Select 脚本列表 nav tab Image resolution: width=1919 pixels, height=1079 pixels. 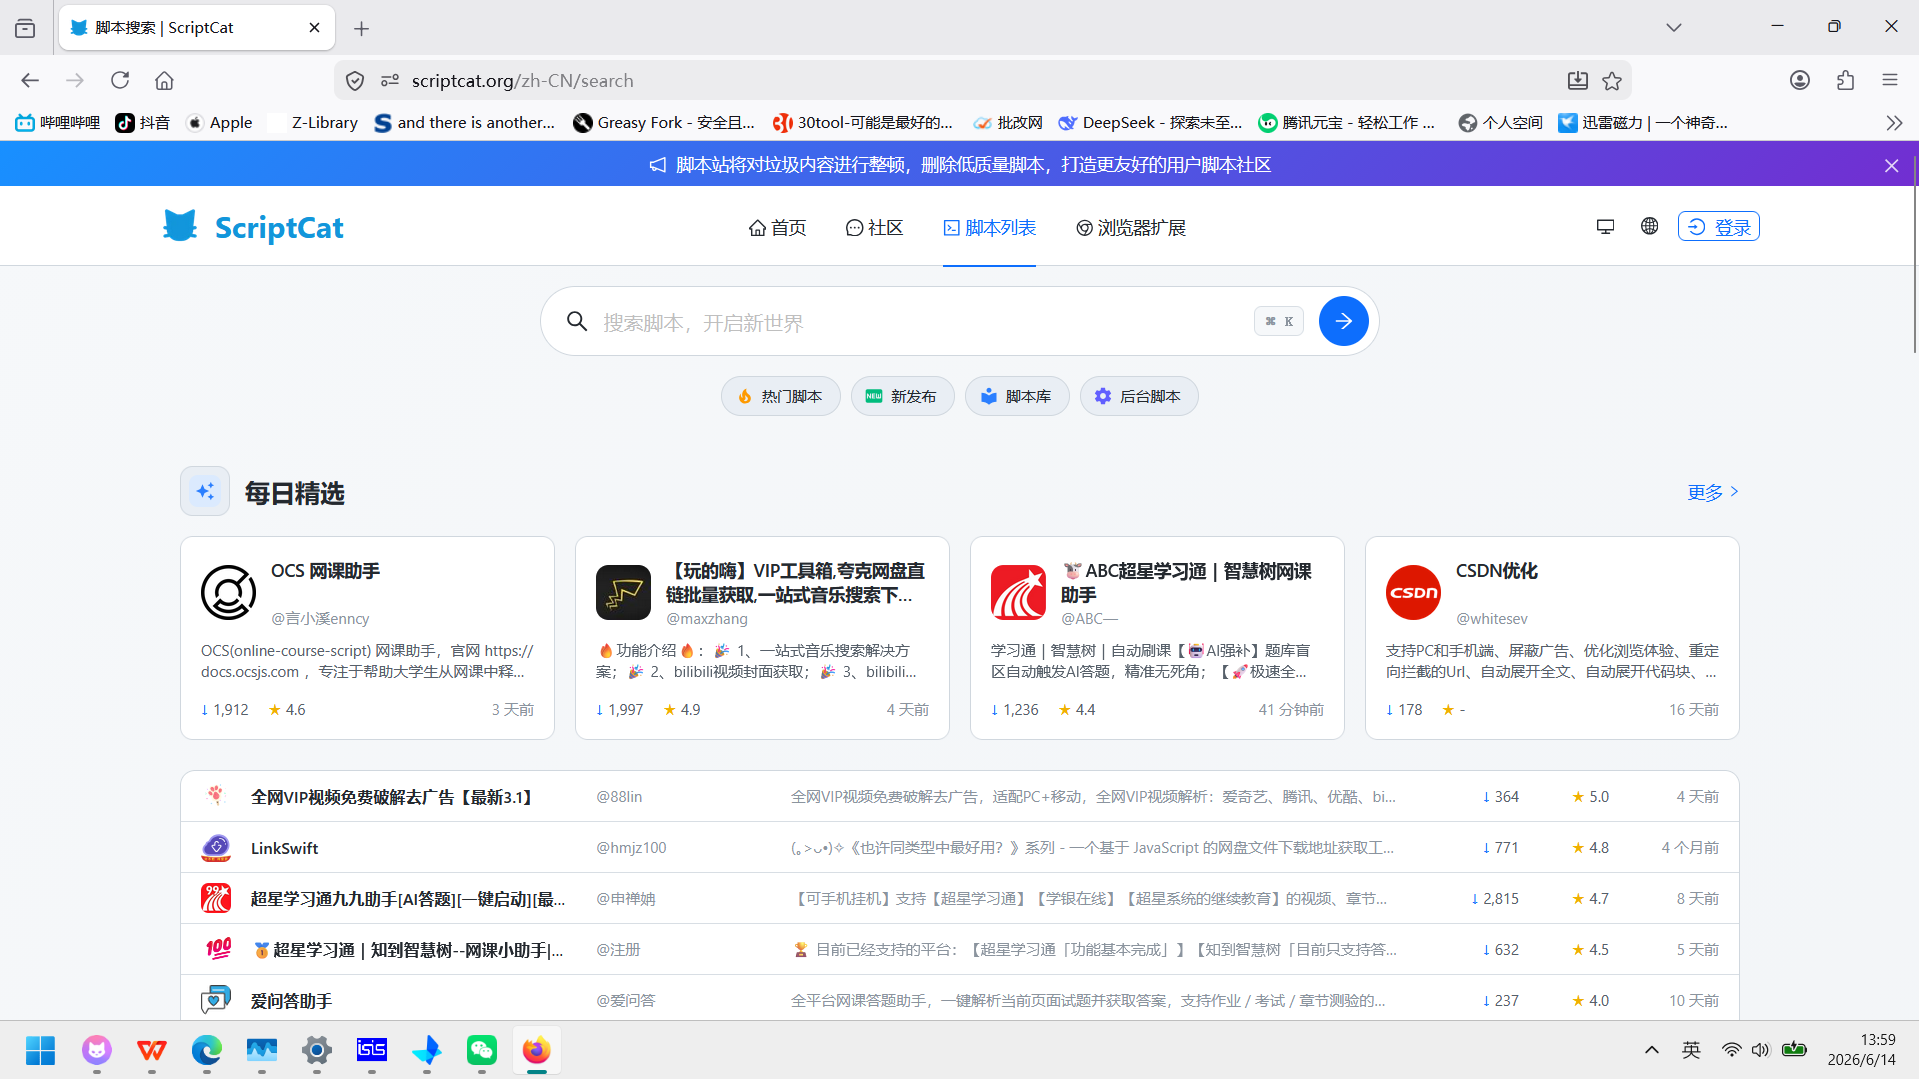coord(989,228)
